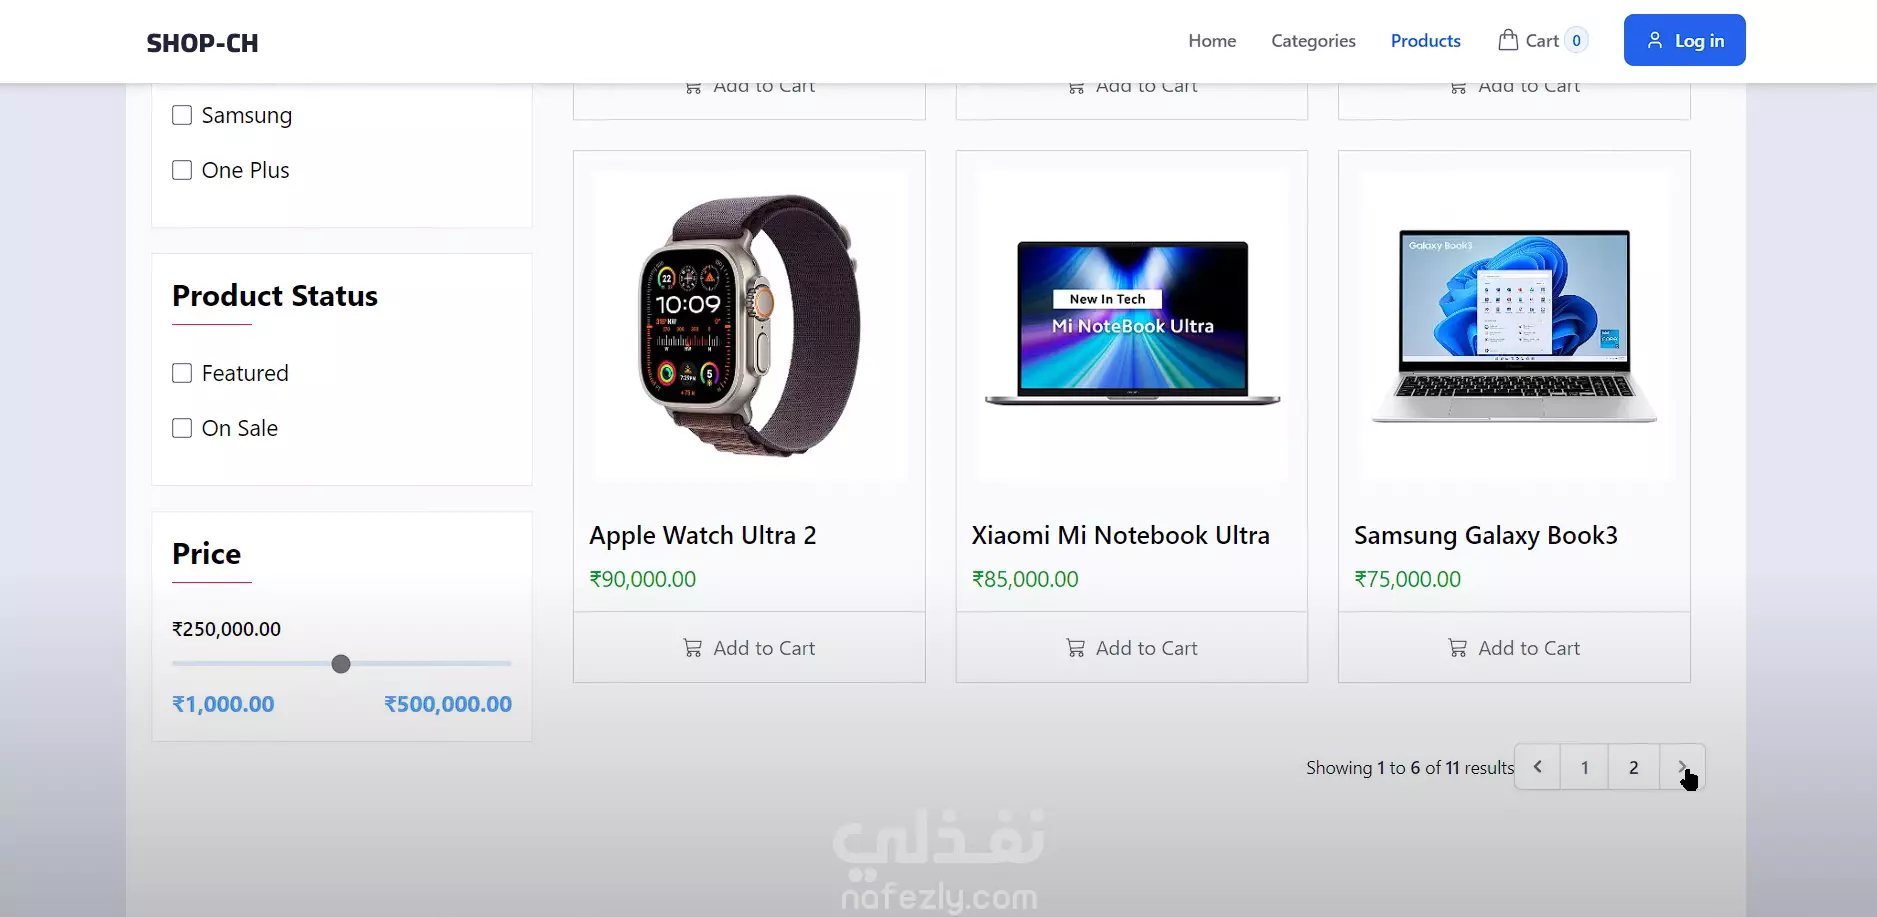Click the shopping bag Cart icon
The image size is (1877, 917).
(1508, 40)
